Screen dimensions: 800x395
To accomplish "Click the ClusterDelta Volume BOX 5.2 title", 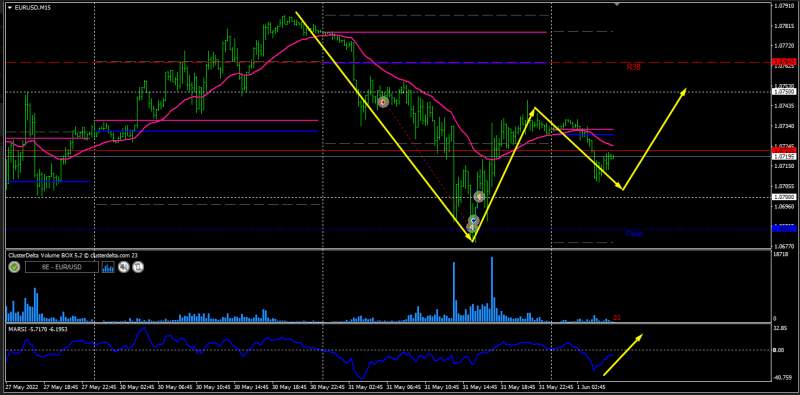I will [43, 255].
